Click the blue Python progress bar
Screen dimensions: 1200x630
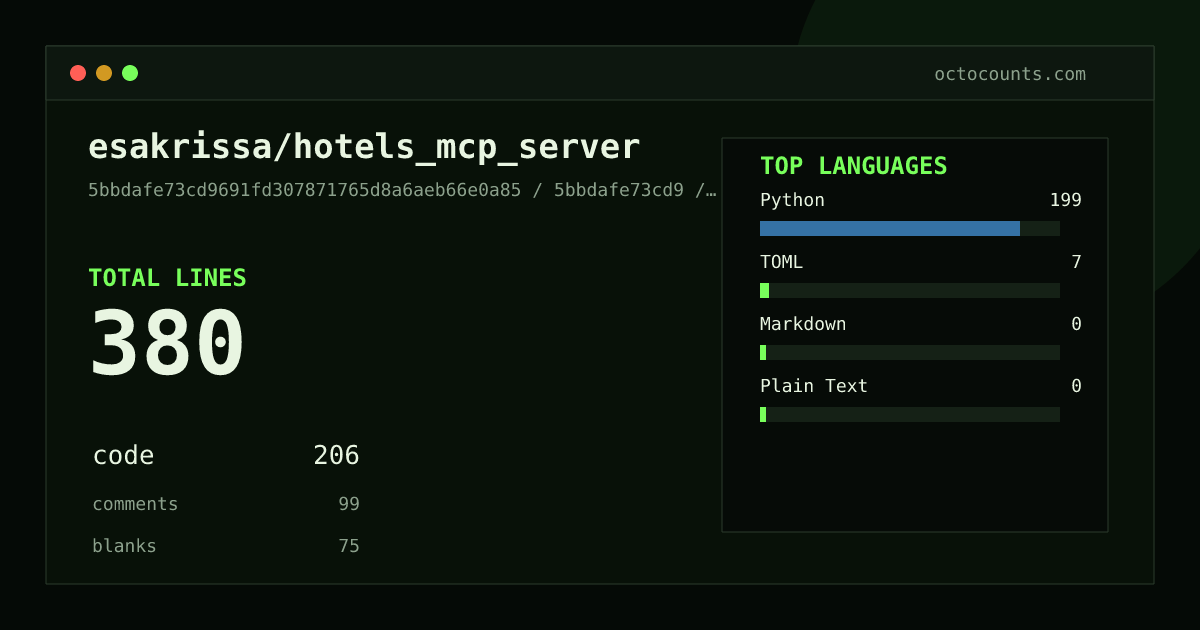pos(890,228)
